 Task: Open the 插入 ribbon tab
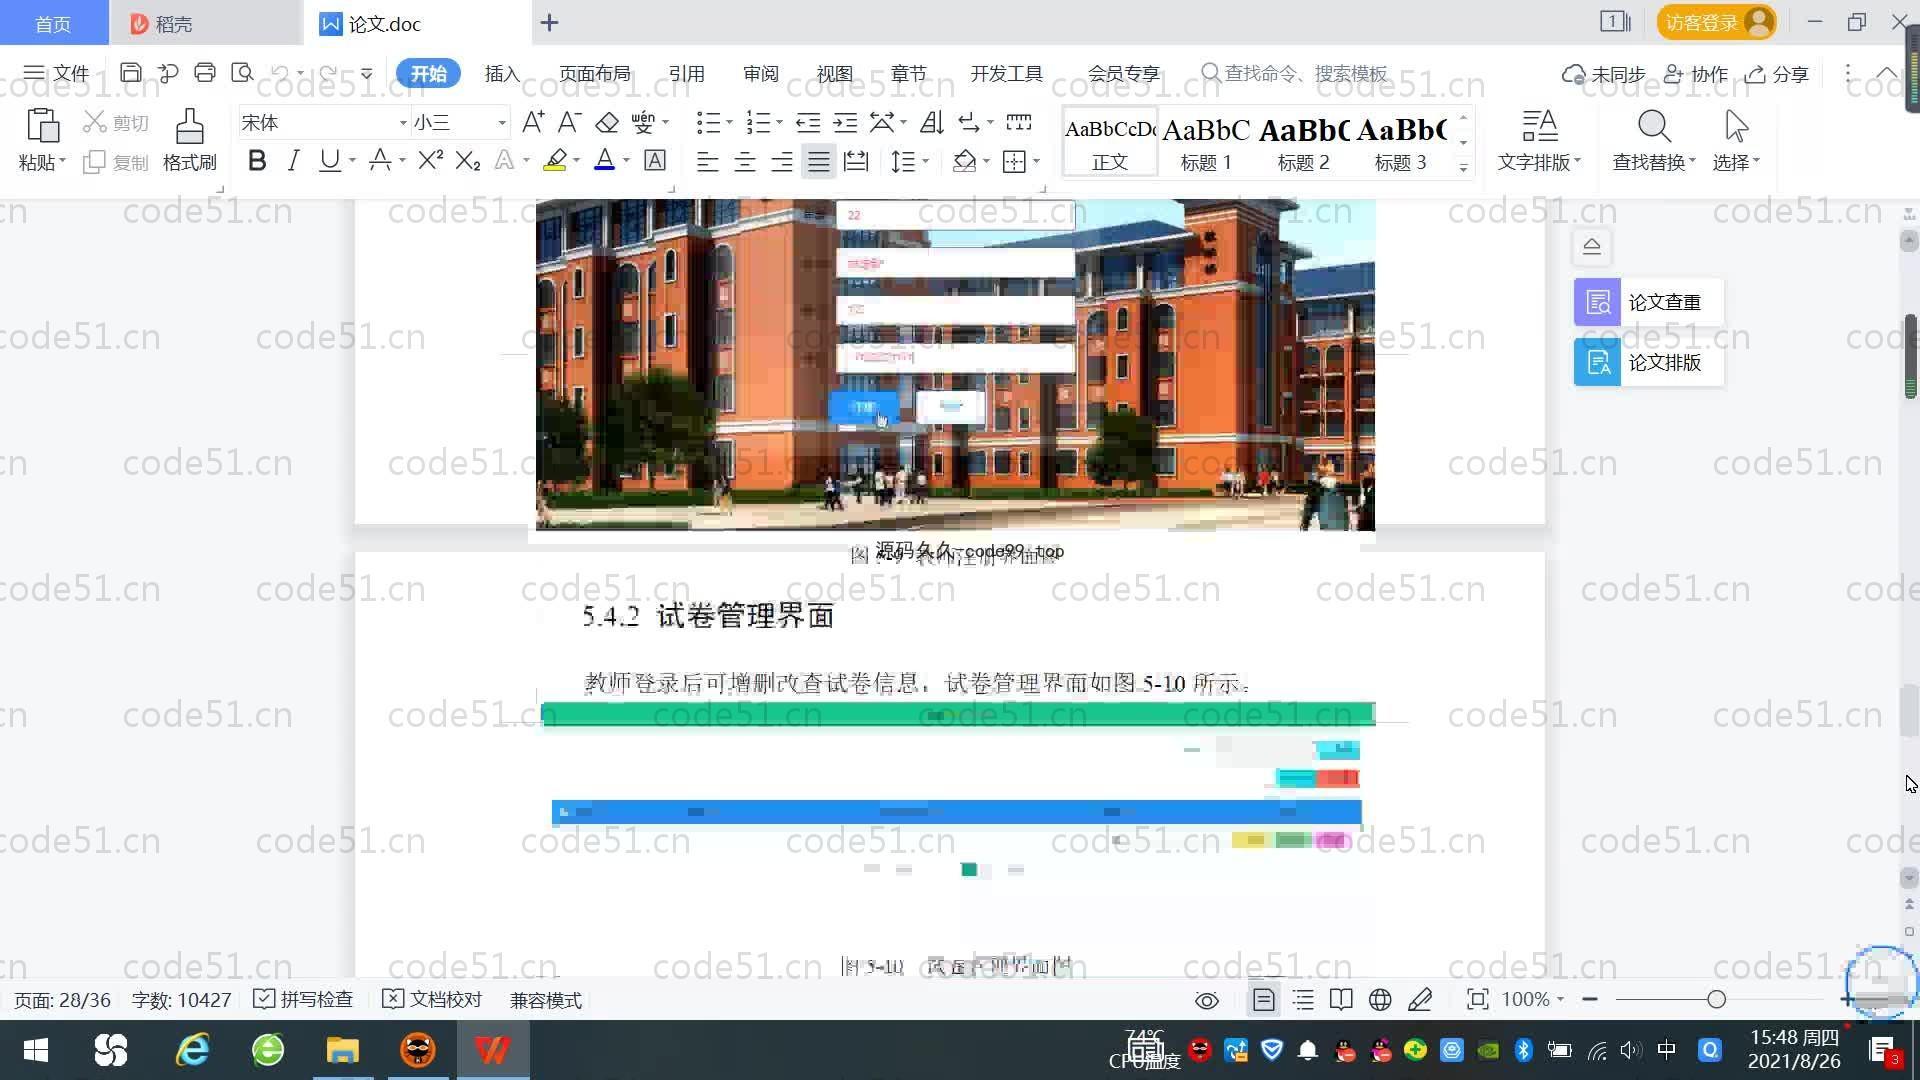pyautogui.click(x=502, y=73)
